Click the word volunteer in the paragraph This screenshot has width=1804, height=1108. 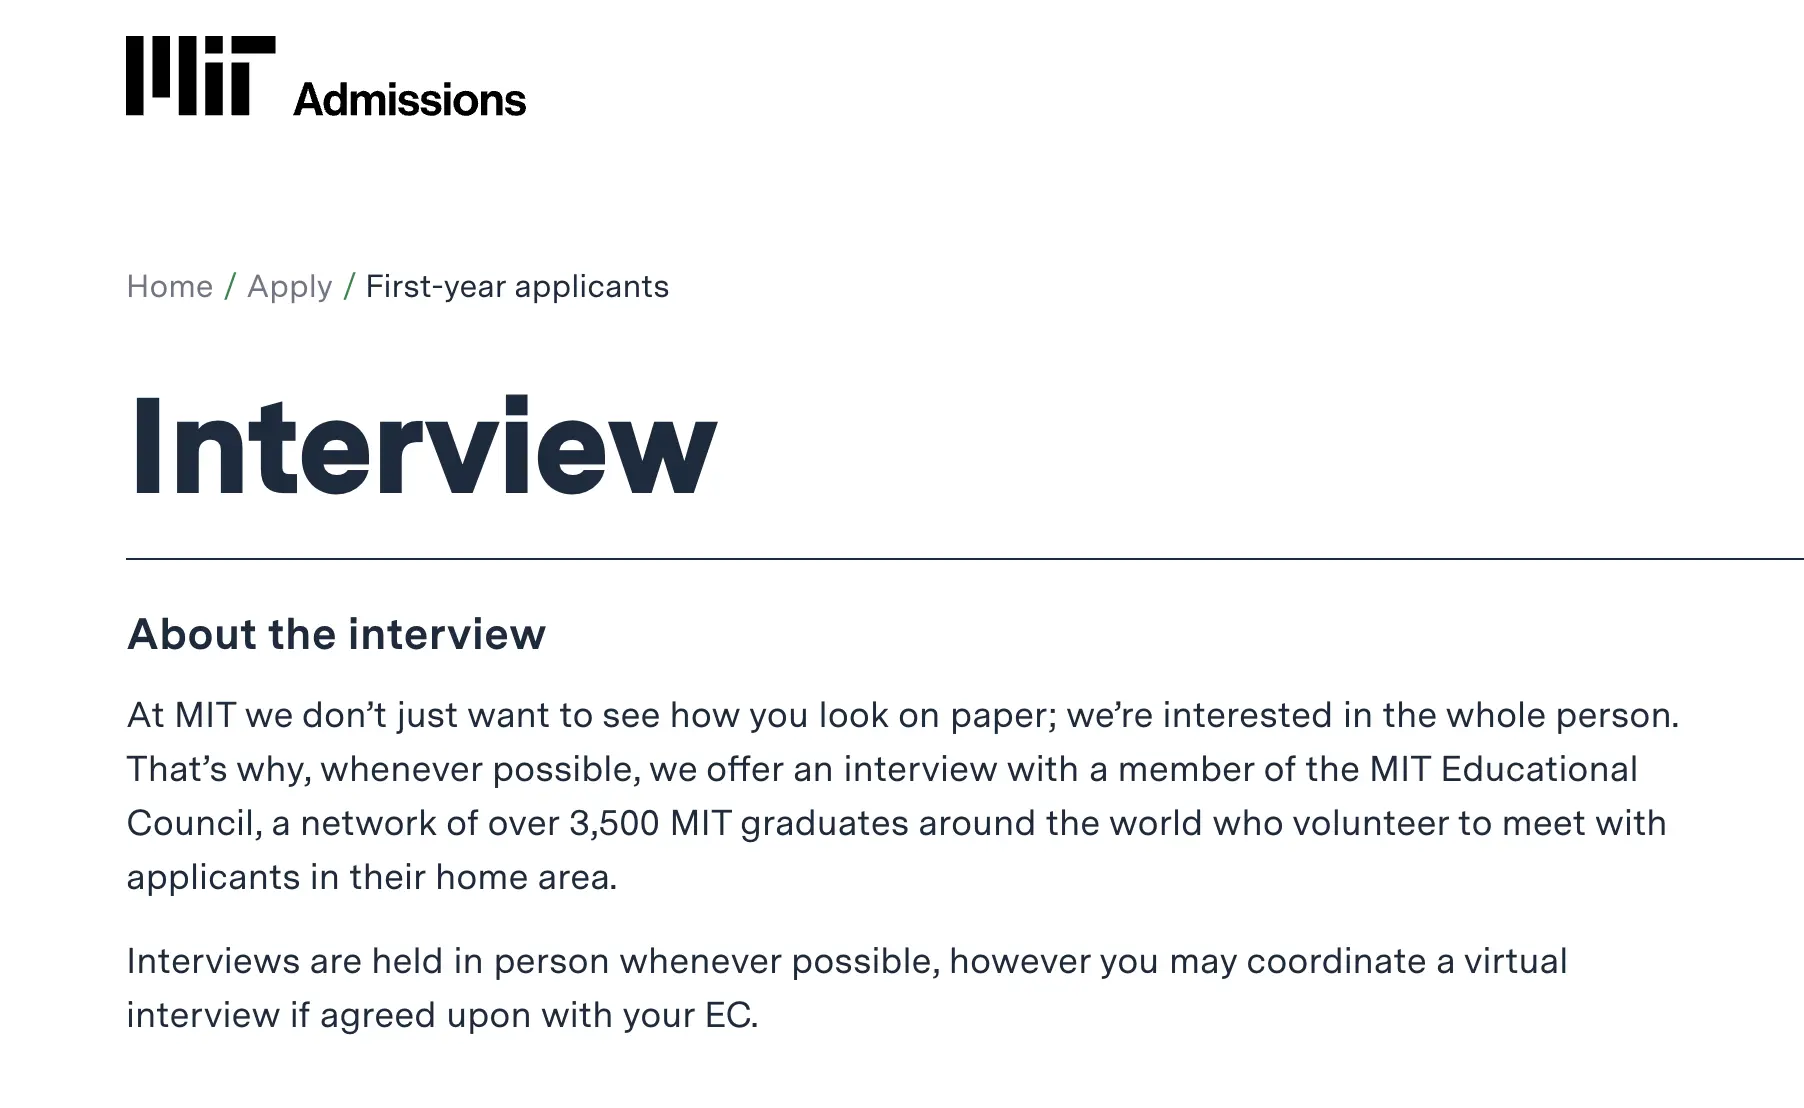[1369, 823]
